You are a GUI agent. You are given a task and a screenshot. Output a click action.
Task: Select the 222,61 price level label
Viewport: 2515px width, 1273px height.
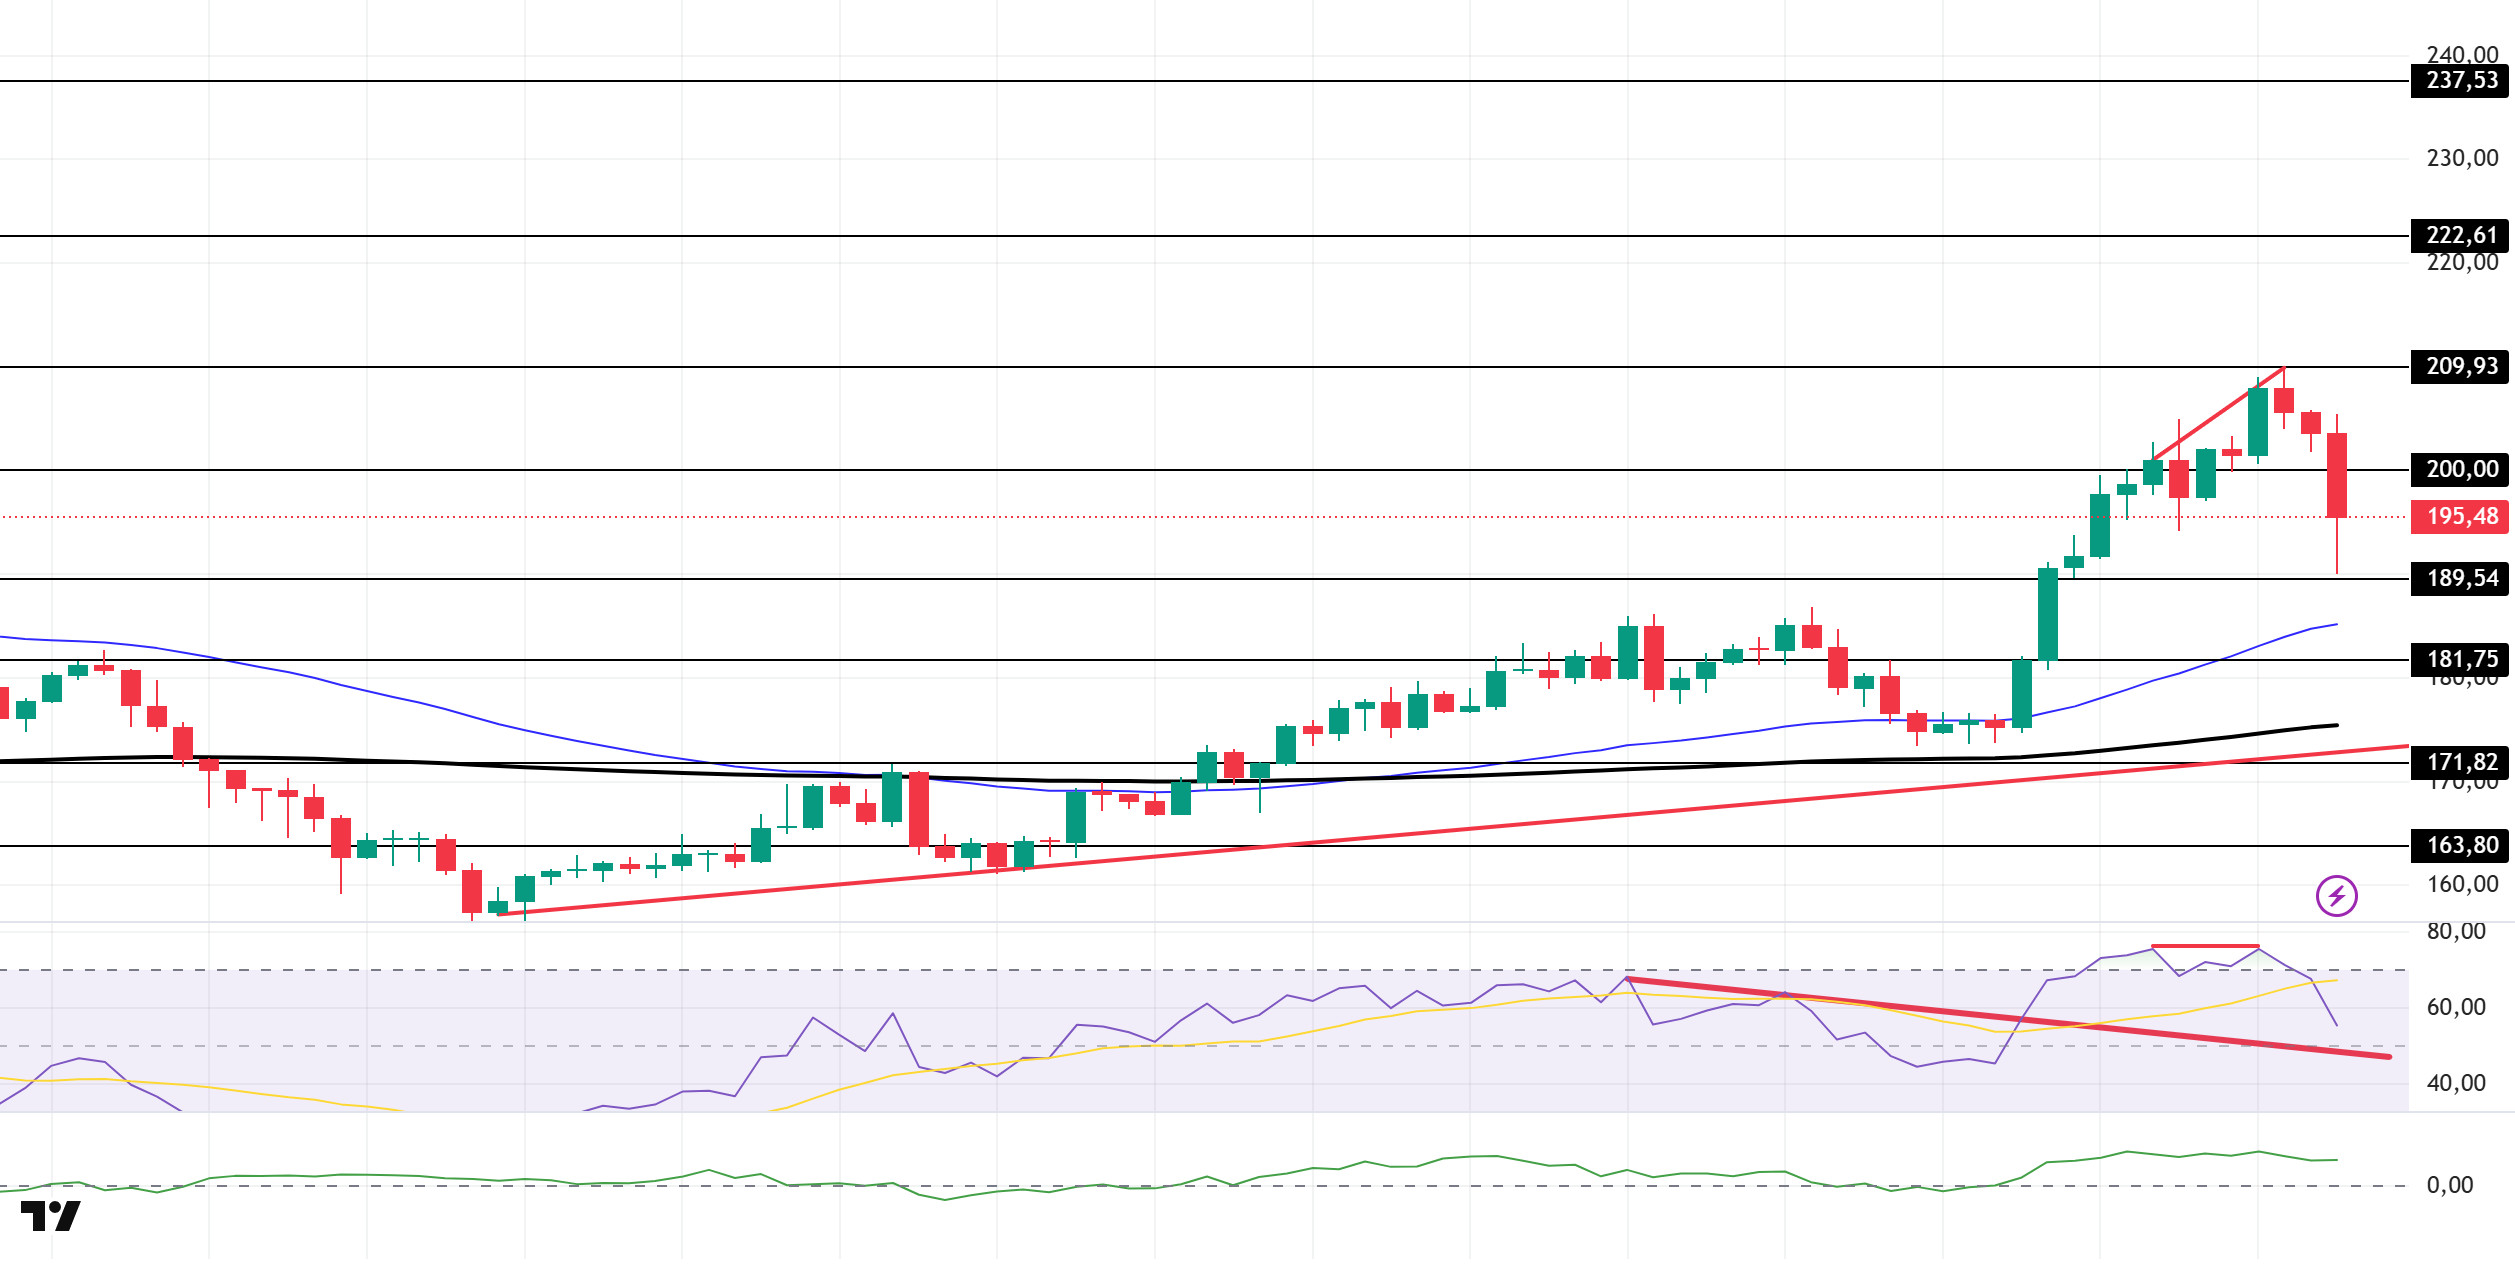[2461, 235]
